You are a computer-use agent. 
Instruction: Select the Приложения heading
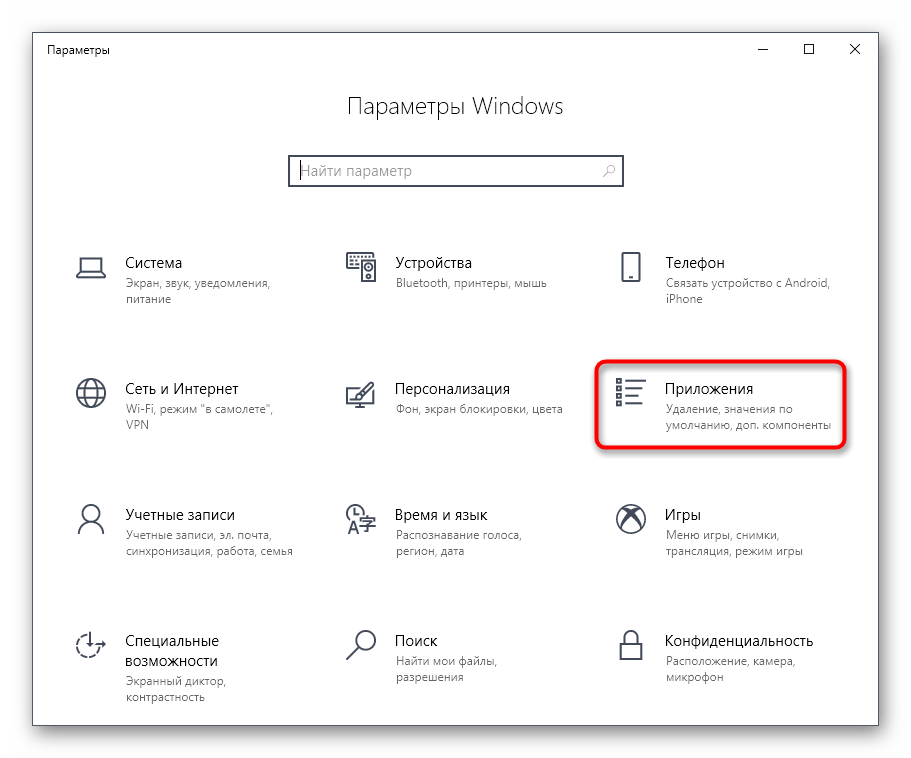click(x=709, y=389)
